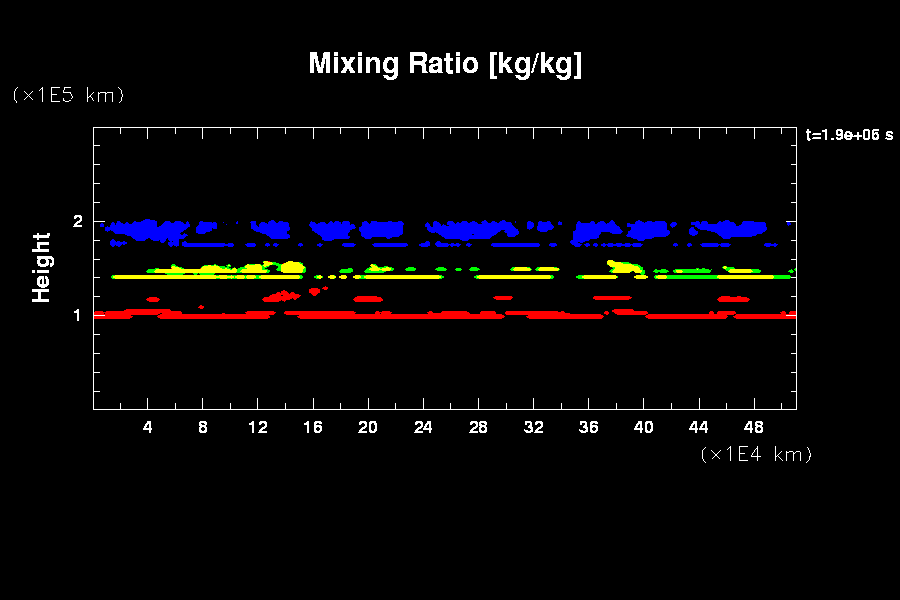
Task: Click x-axis tick label 24
Action: (423, 427)
